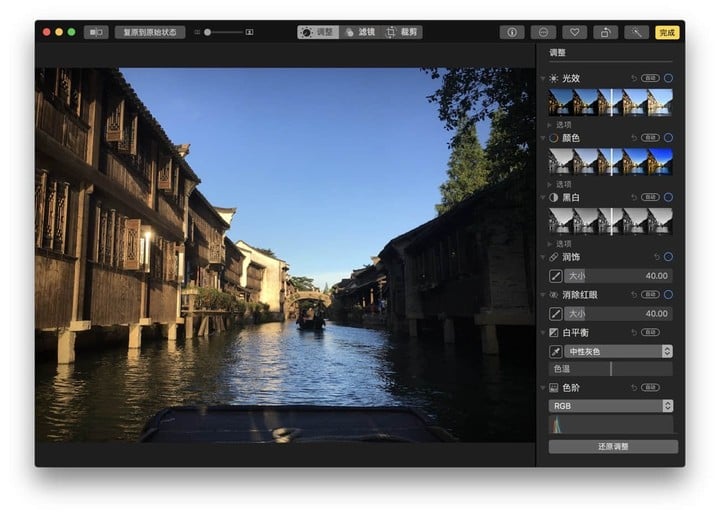
Task: Toggle the 黑白 (Black & White) adjustment circle
Action: [668, 197]
